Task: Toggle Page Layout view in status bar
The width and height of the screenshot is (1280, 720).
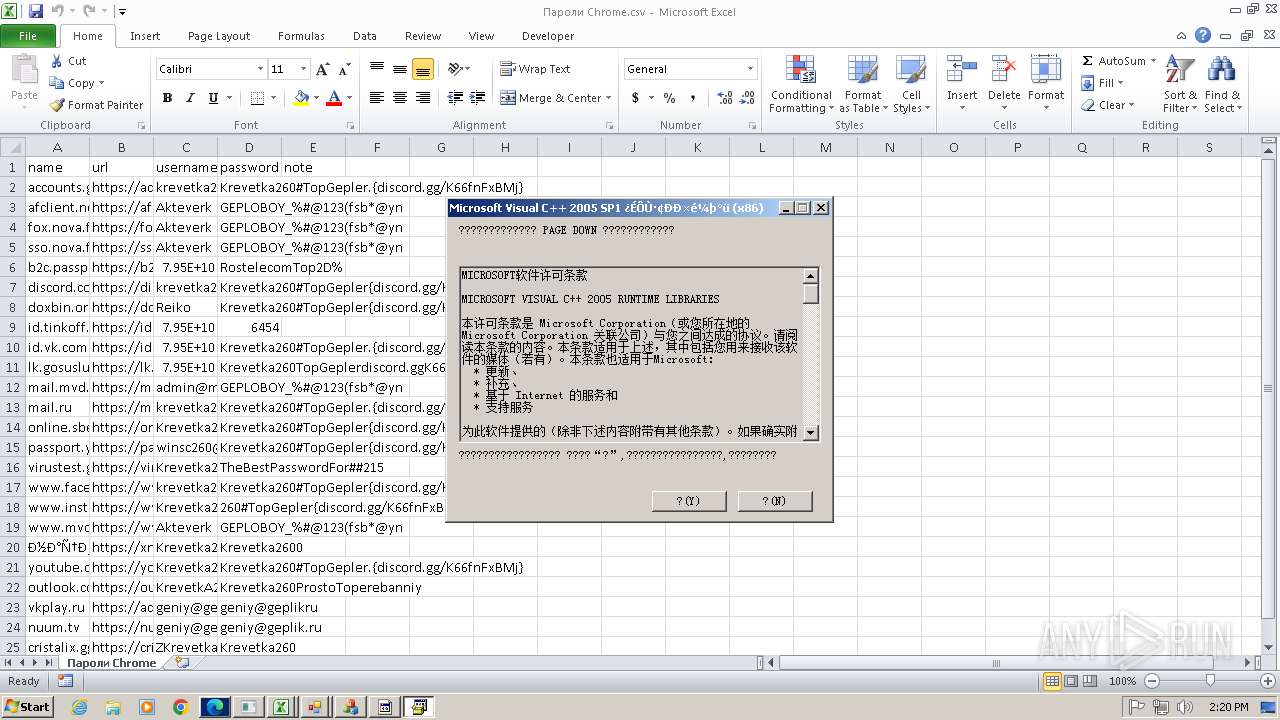Action: tap(1070, 681)
